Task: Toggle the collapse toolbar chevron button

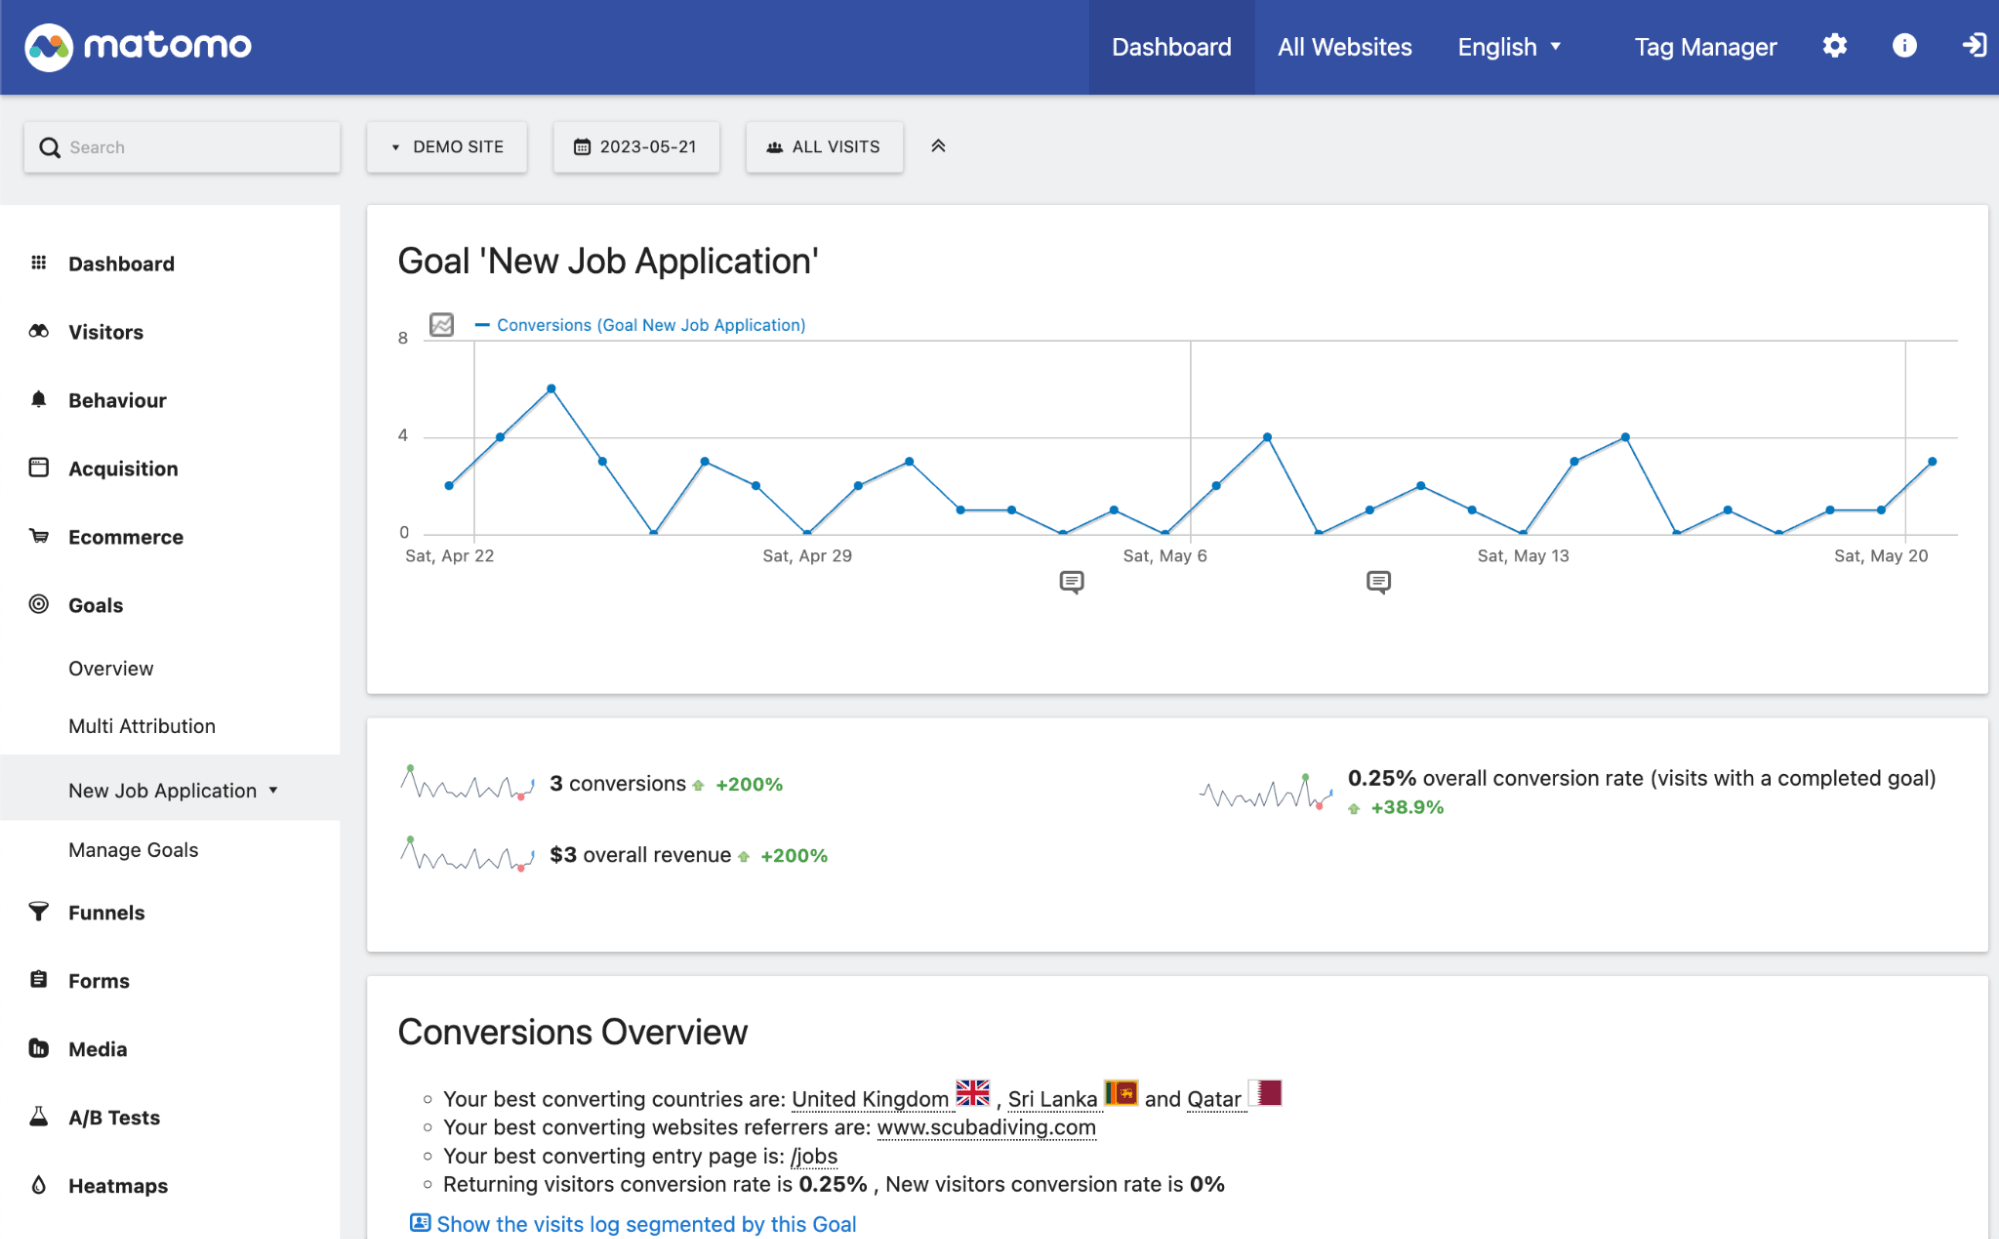Action: (x=938, y=146)
